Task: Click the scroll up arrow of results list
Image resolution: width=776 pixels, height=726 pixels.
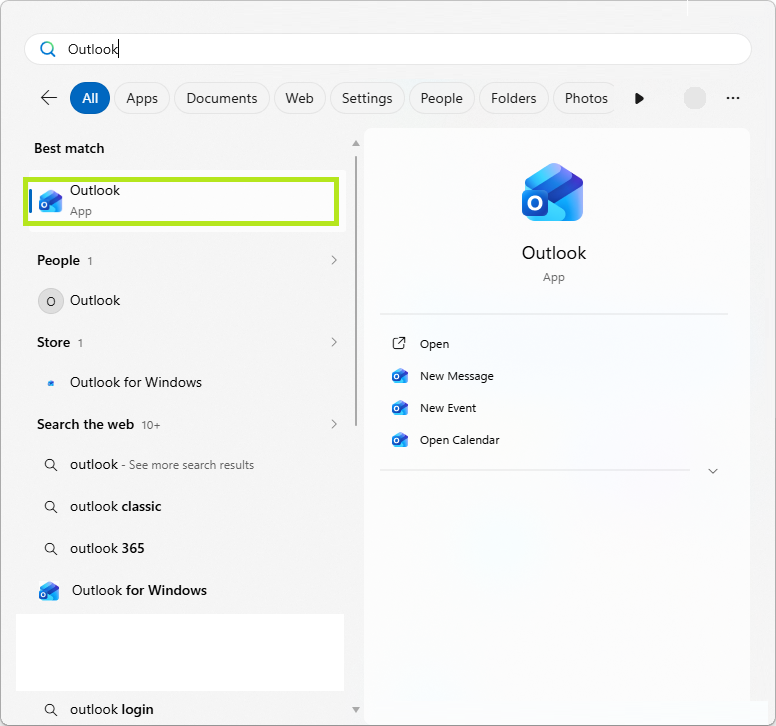Action: click(x=355, y=144)
